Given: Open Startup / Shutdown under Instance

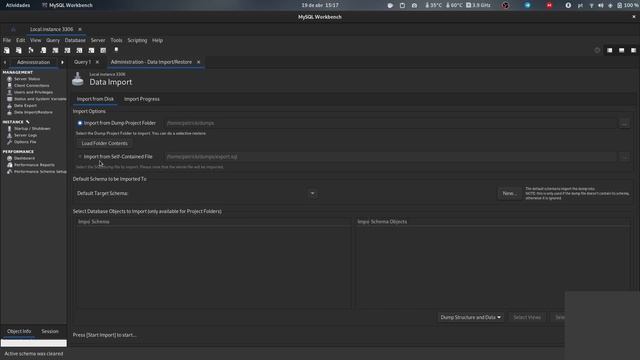Looking at the screenshot, I should [32, 129].
